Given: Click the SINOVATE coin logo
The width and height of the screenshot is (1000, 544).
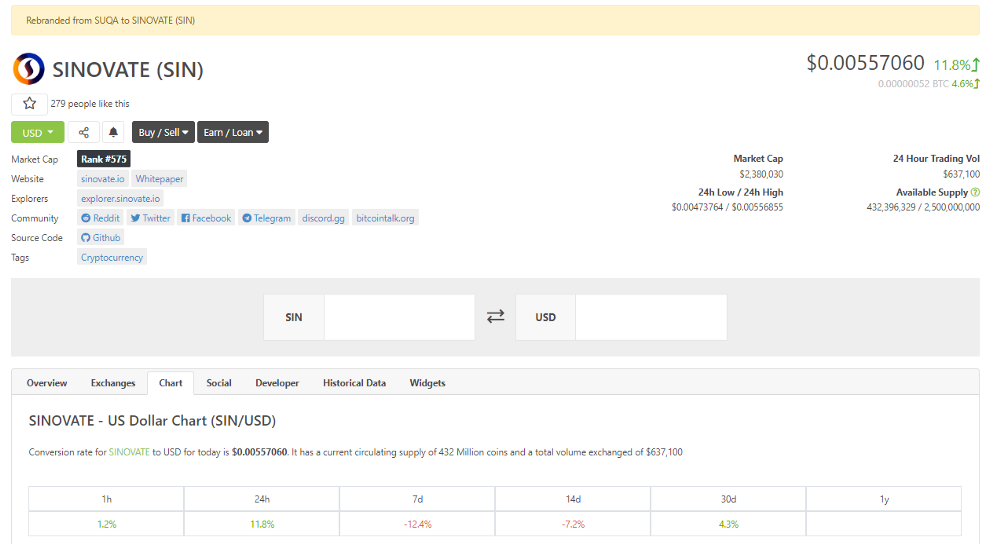Looking at the screenshot, I should [29, 69].
